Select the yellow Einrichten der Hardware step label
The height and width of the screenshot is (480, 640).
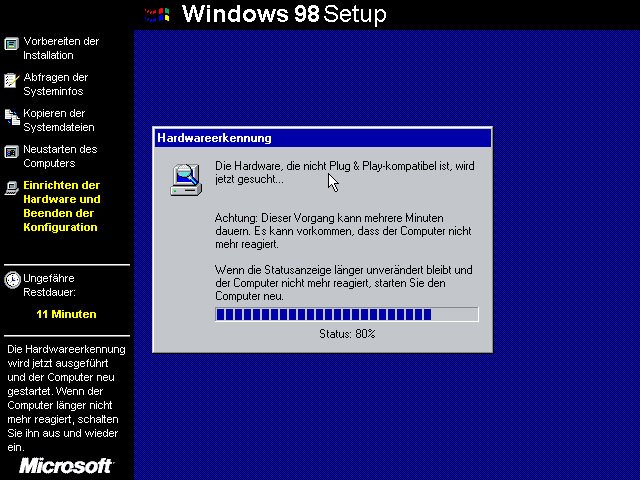point(61,206)
